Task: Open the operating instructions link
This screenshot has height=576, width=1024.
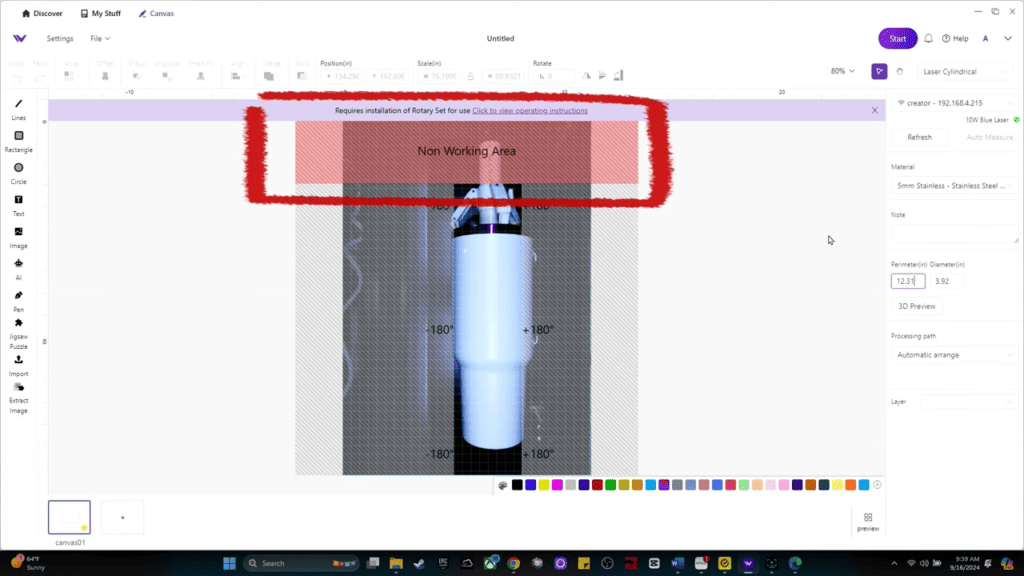Action: [x=530, y=110]
